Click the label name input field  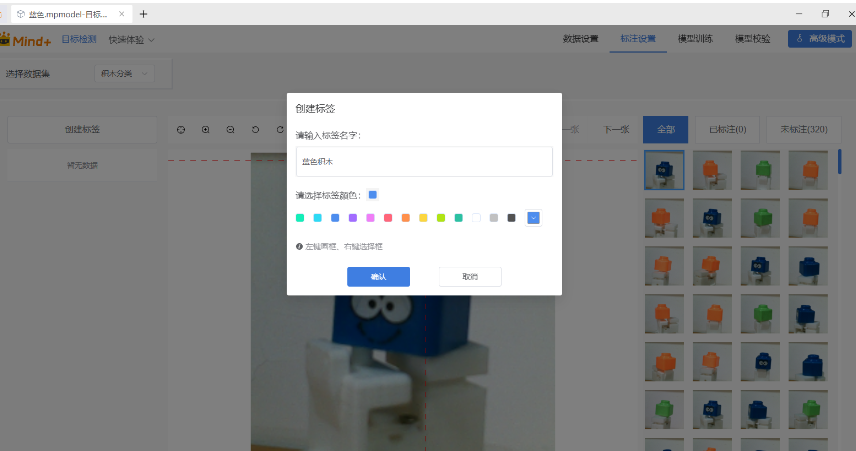424,161
